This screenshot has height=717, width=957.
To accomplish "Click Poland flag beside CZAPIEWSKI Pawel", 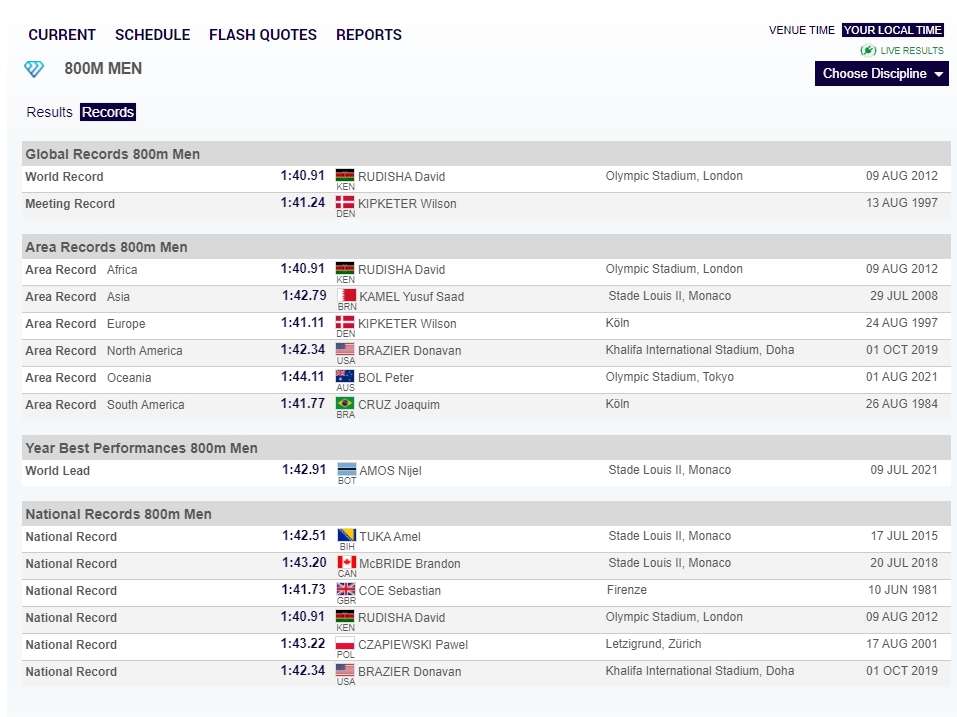I will [x=346, y=644].
